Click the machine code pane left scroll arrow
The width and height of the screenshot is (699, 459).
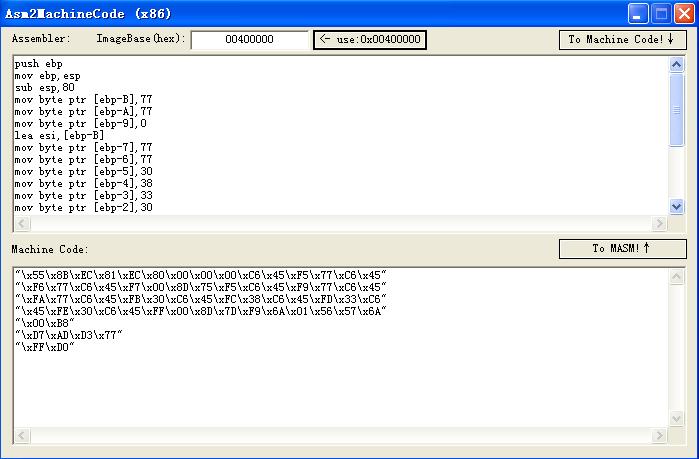pyautogui.click(x=22, y=435)
